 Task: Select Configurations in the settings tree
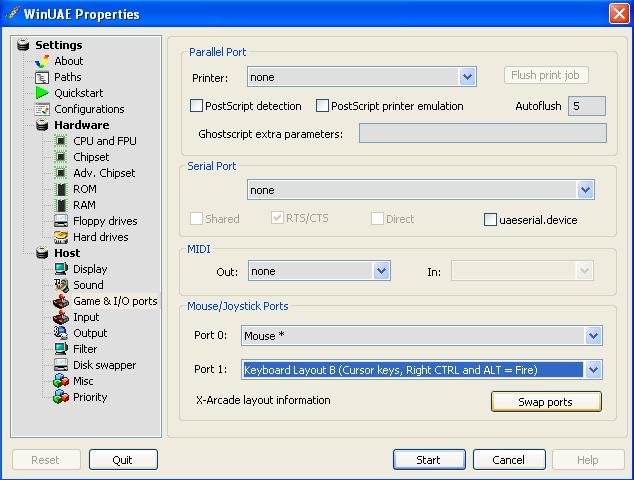(89, 109)
